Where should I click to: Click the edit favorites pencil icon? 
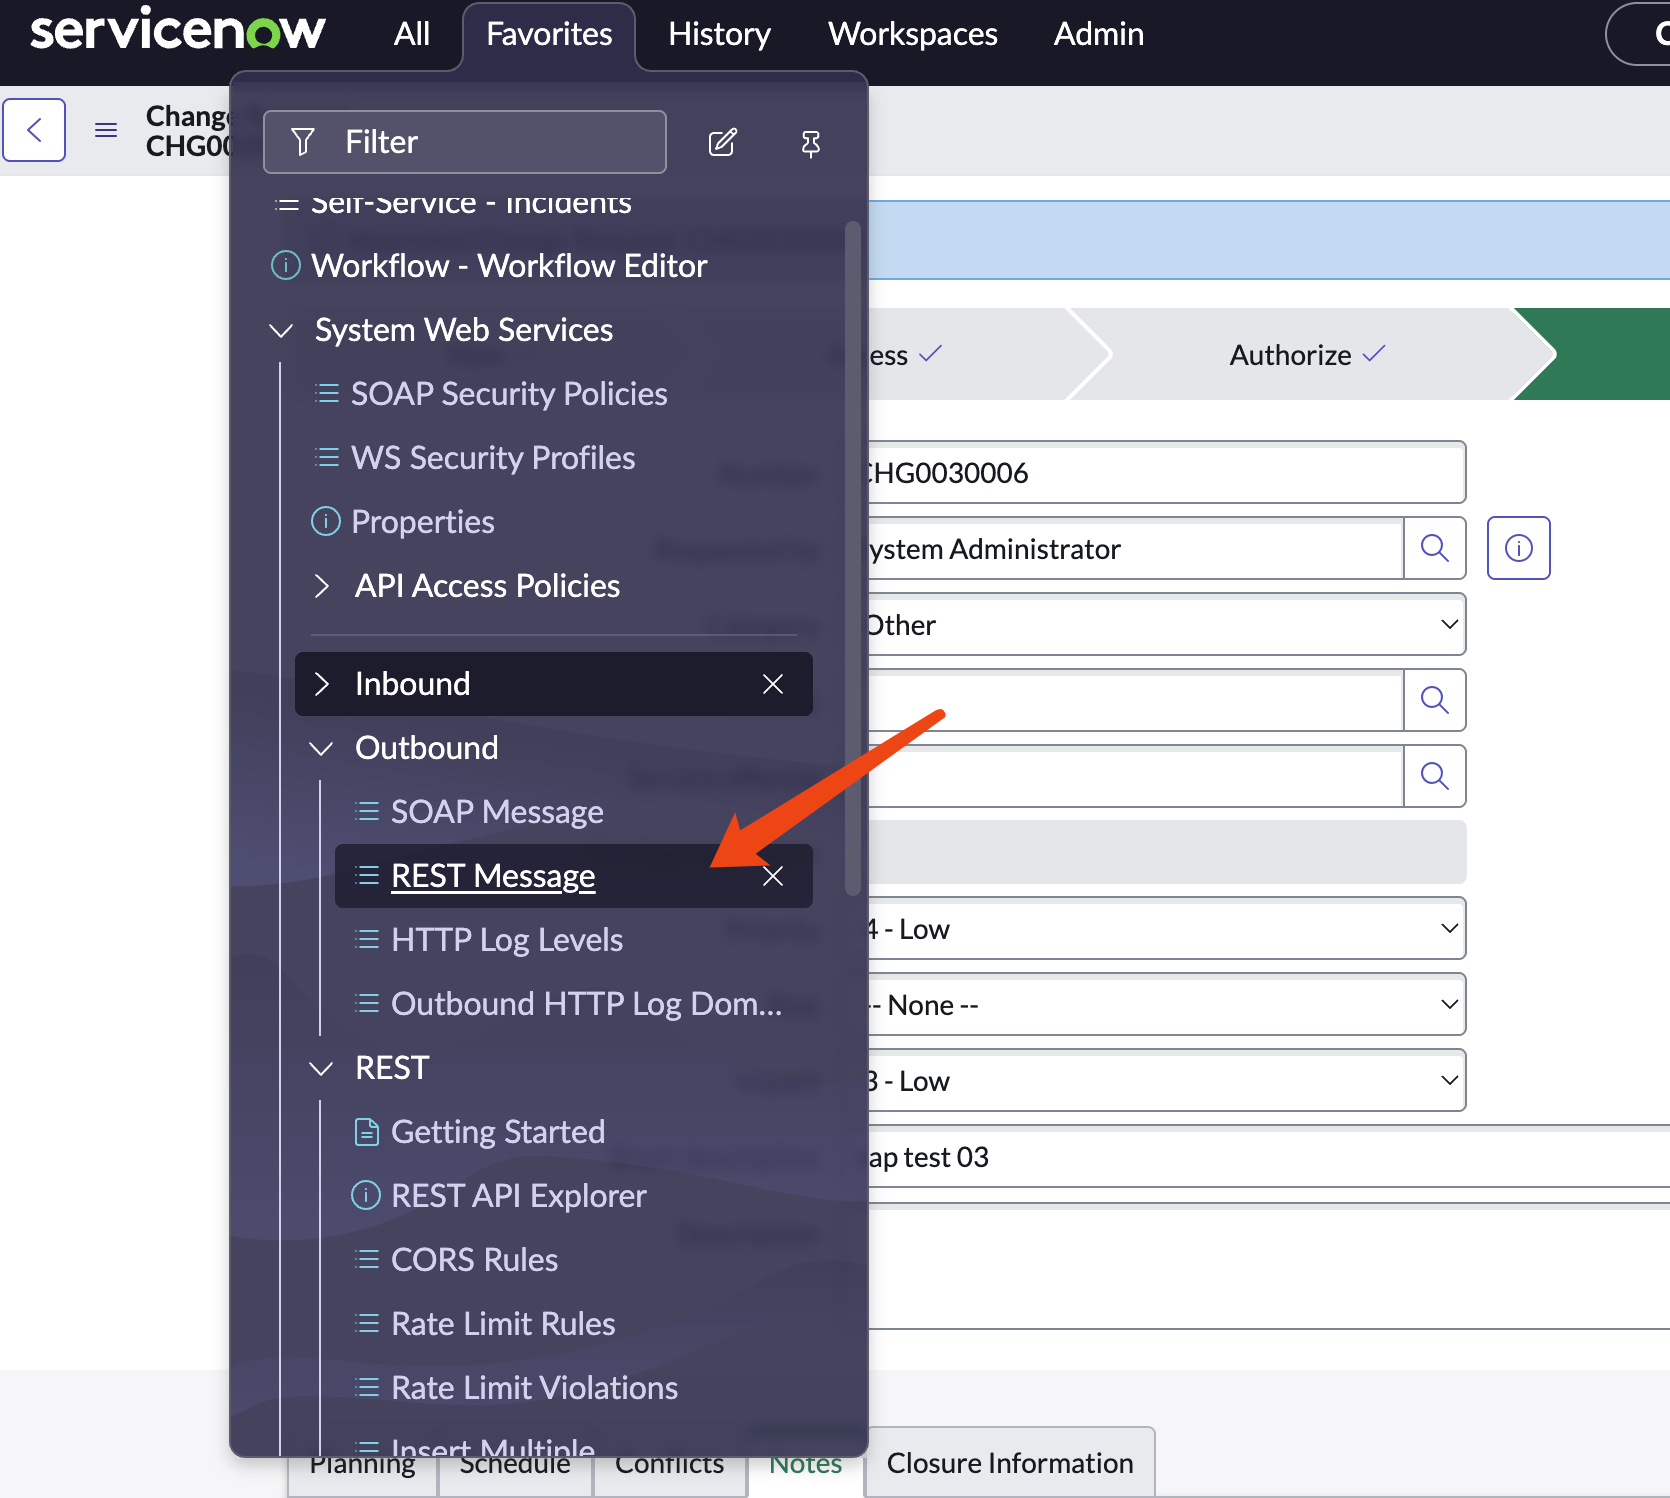point(722,143)
